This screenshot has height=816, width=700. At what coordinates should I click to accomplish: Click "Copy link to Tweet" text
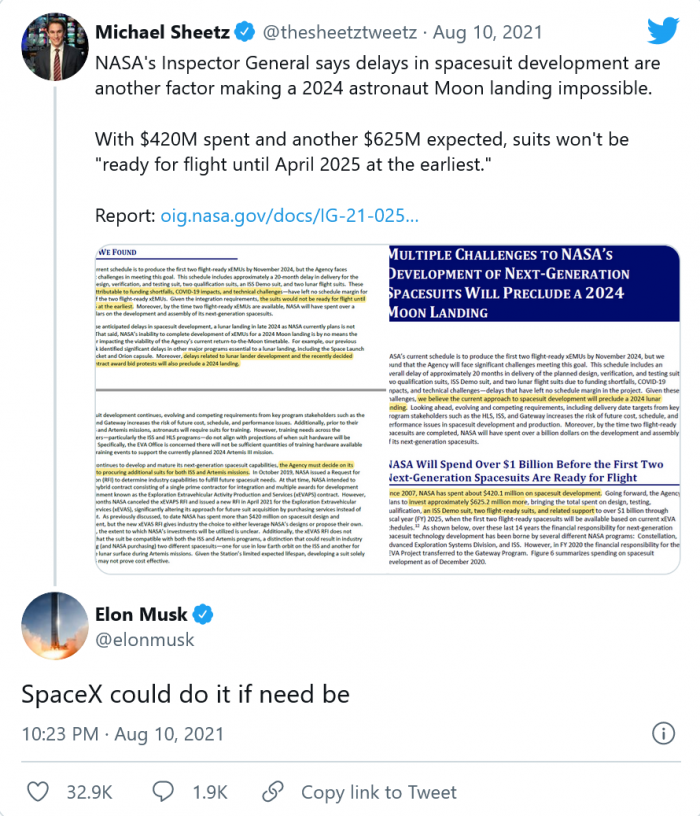click(x=379, y=791)
